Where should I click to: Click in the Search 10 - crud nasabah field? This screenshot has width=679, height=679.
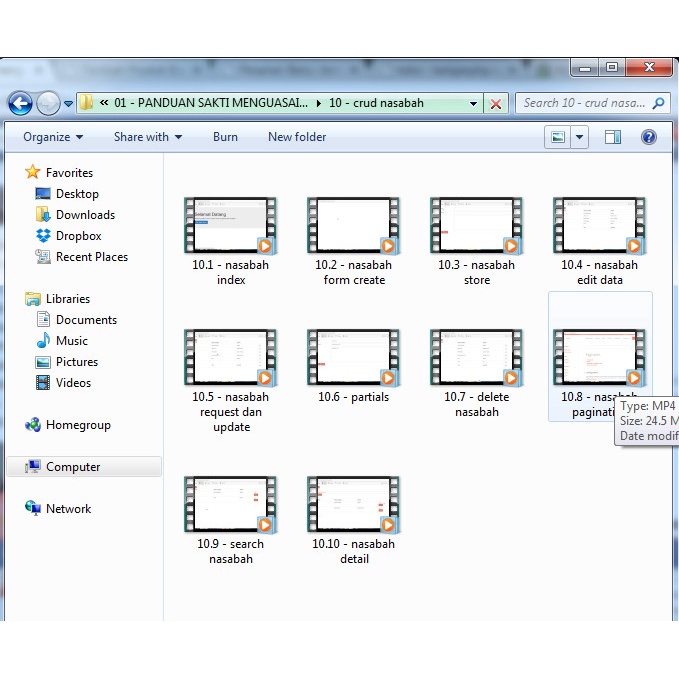coord(584,103)
